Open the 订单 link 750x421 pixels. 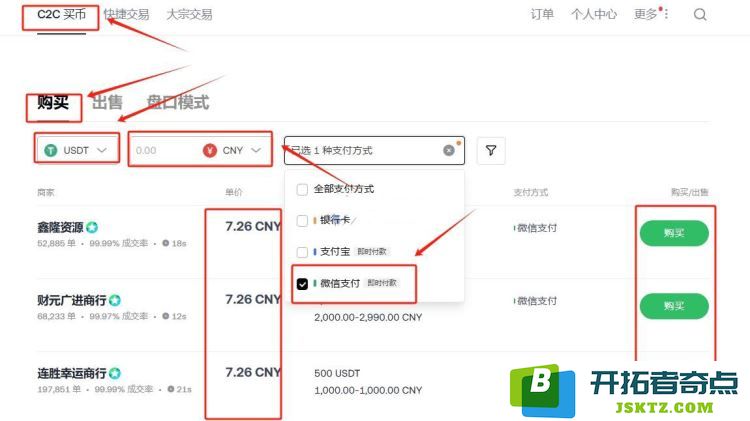point(542,14)
